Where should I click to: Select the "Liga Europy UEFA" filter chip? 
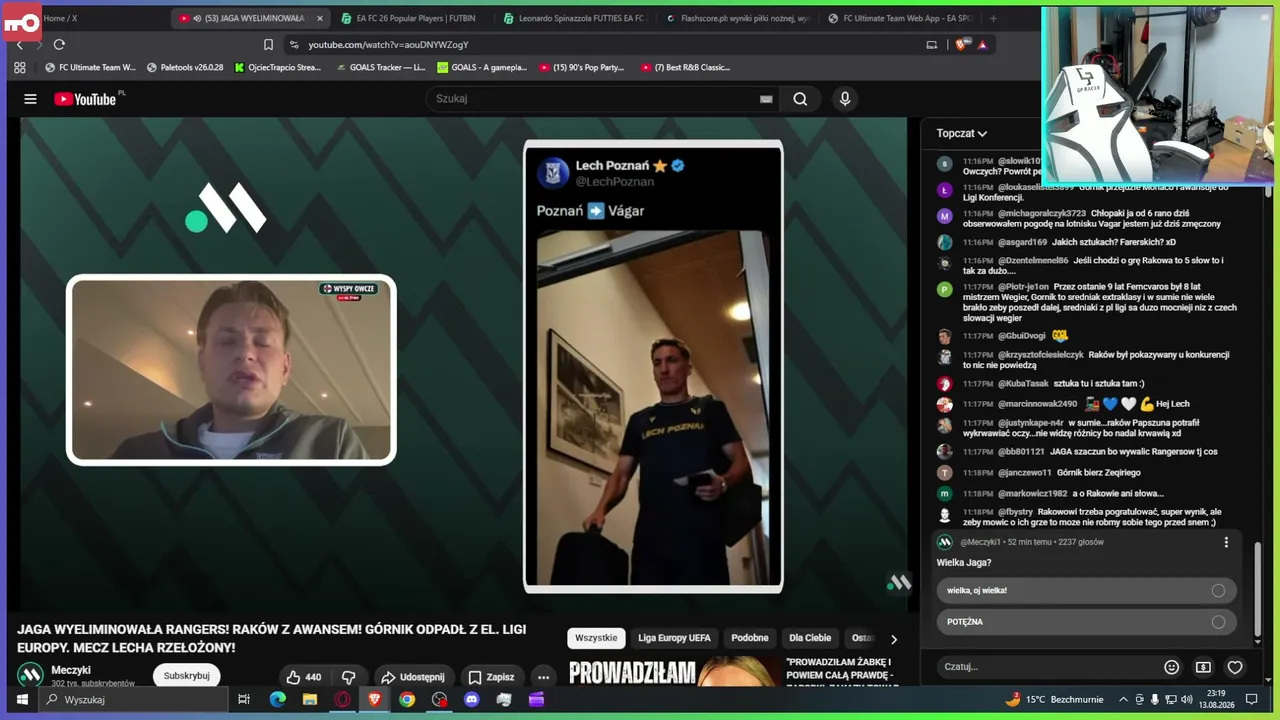pos(674,639)
